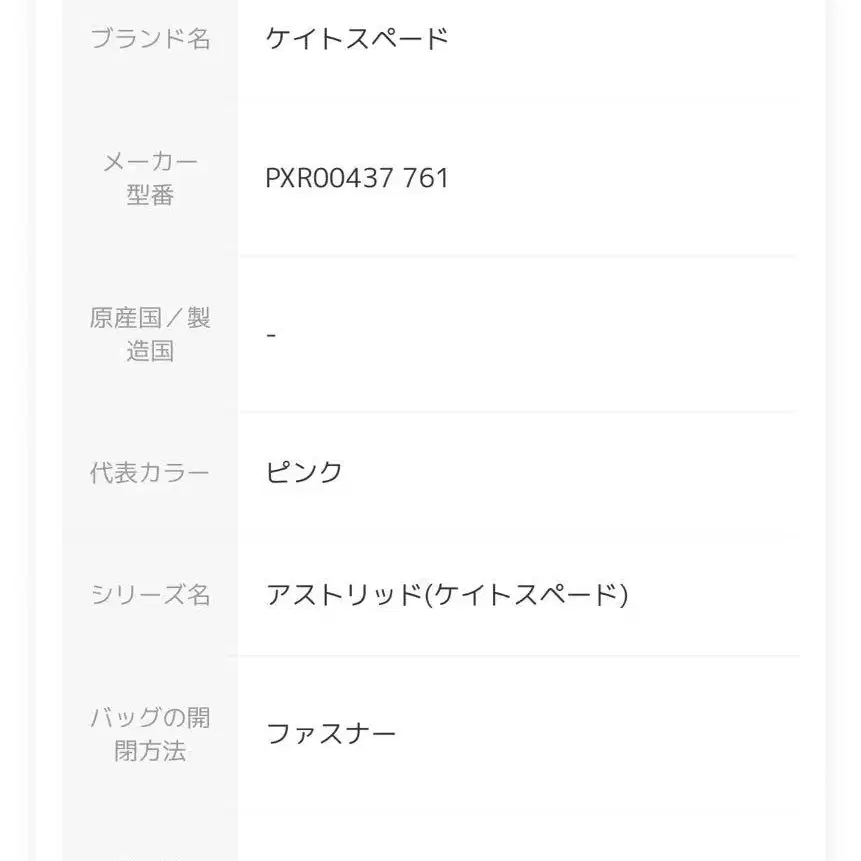Image resolution: width=861 pixels, height=861 pixels.
Task: Click the 造国 second line of origin label
Action: 150,351
